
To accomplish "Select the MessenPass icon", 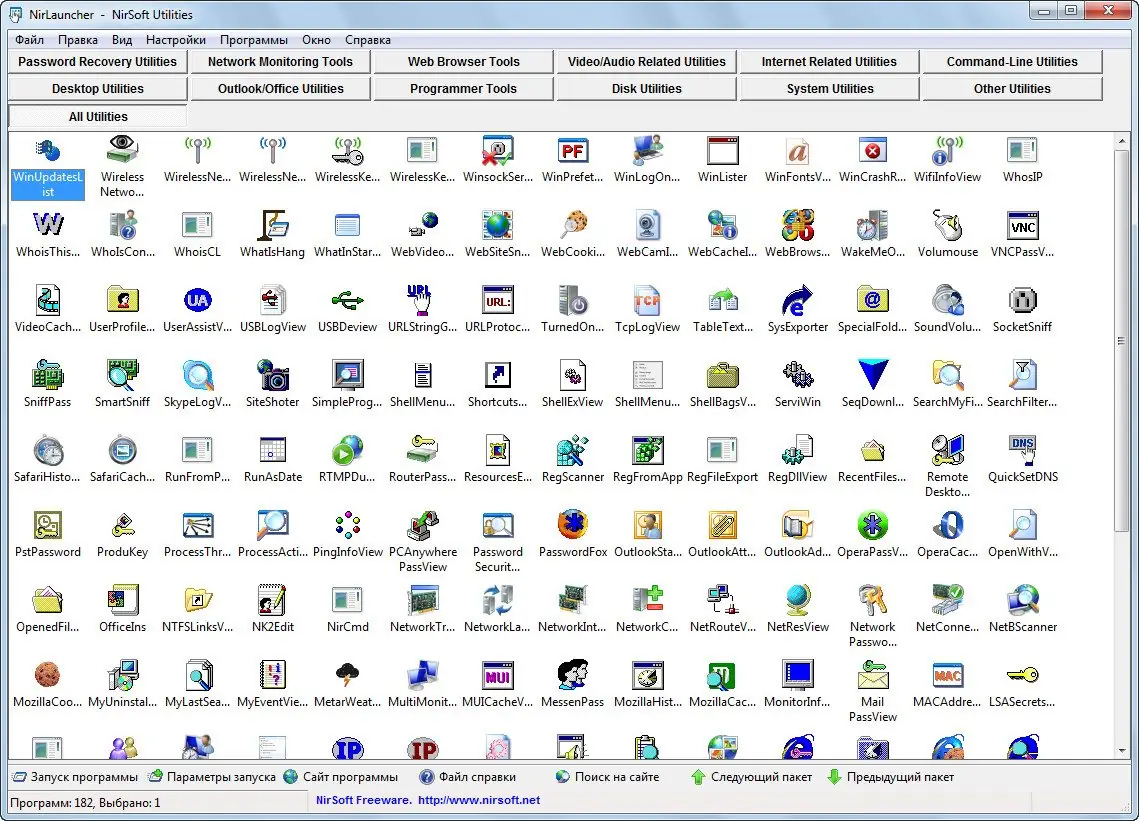I will tap(572, 675).
